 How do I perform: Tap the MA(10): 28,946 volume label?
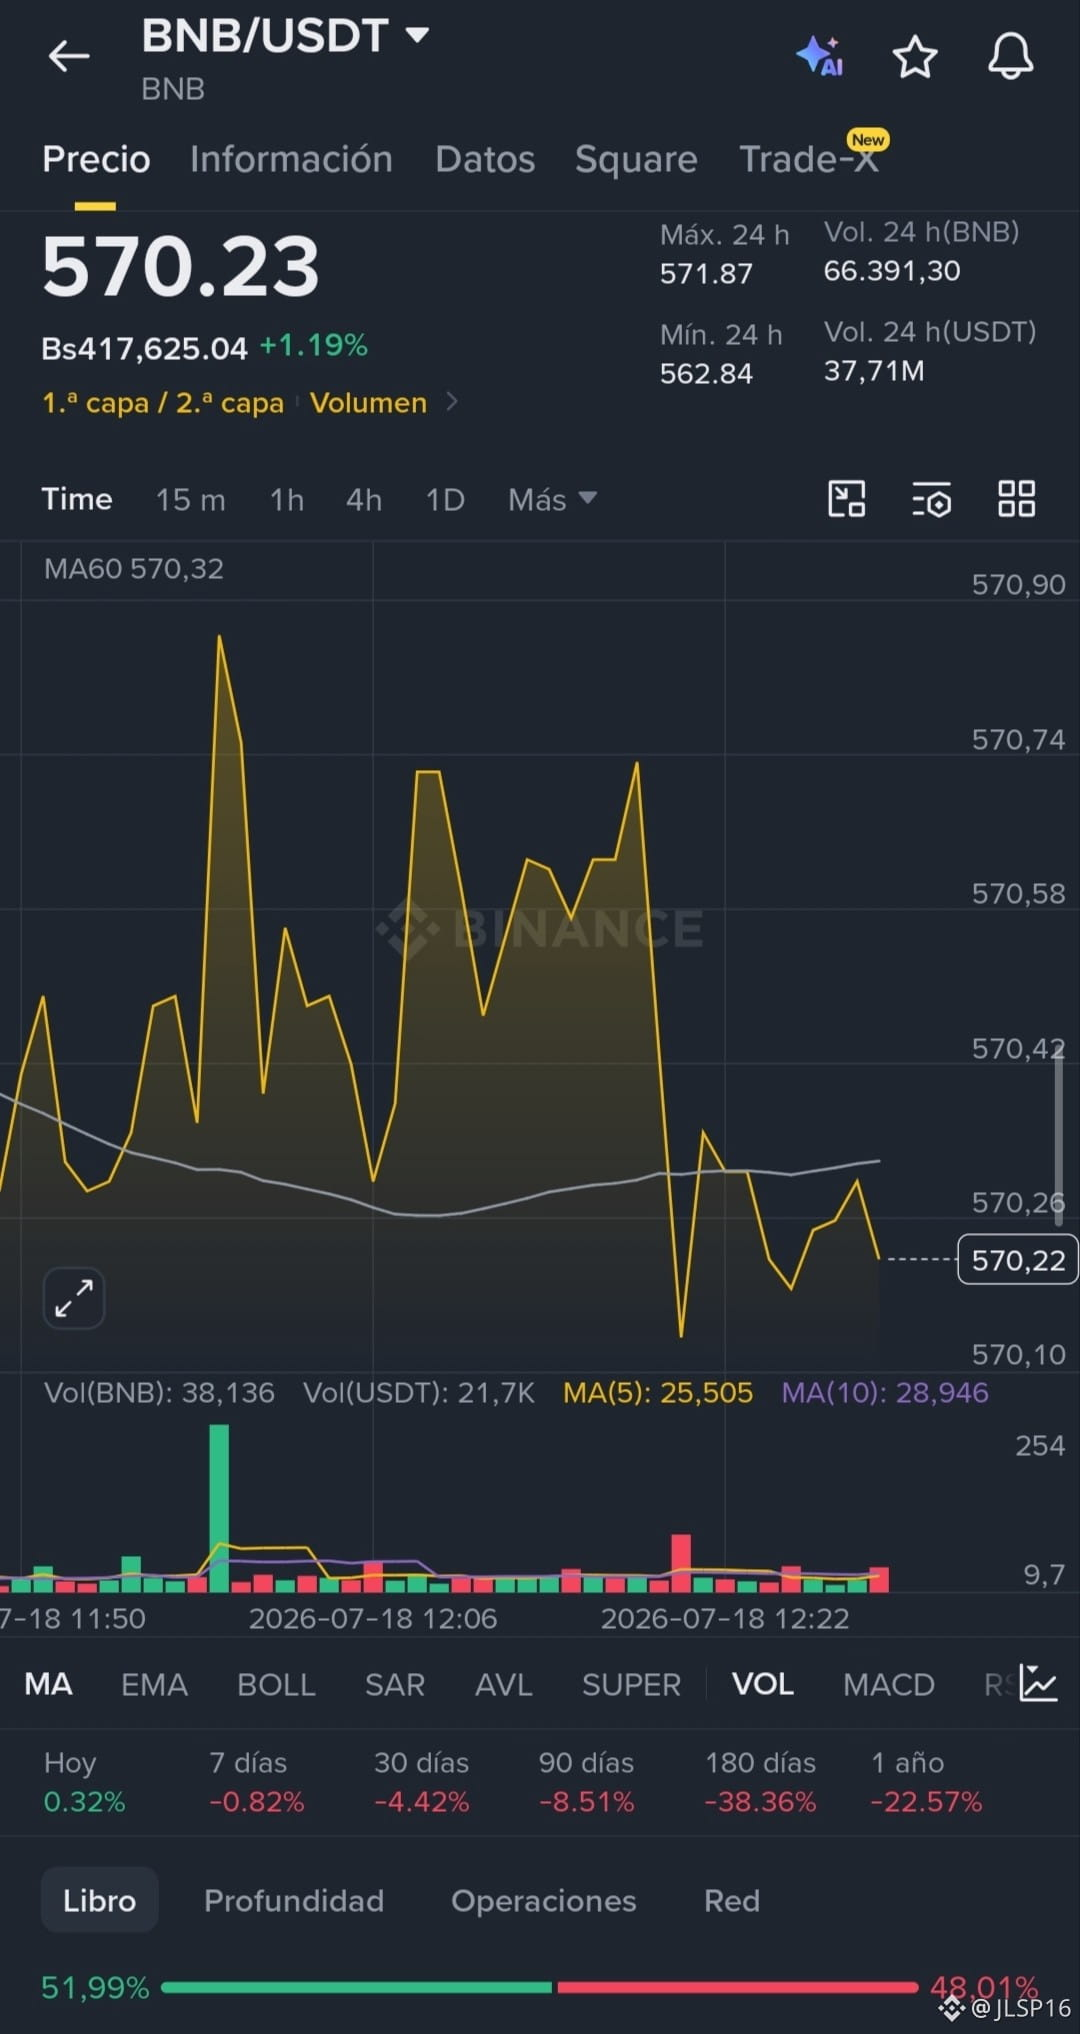[885, 1393]
